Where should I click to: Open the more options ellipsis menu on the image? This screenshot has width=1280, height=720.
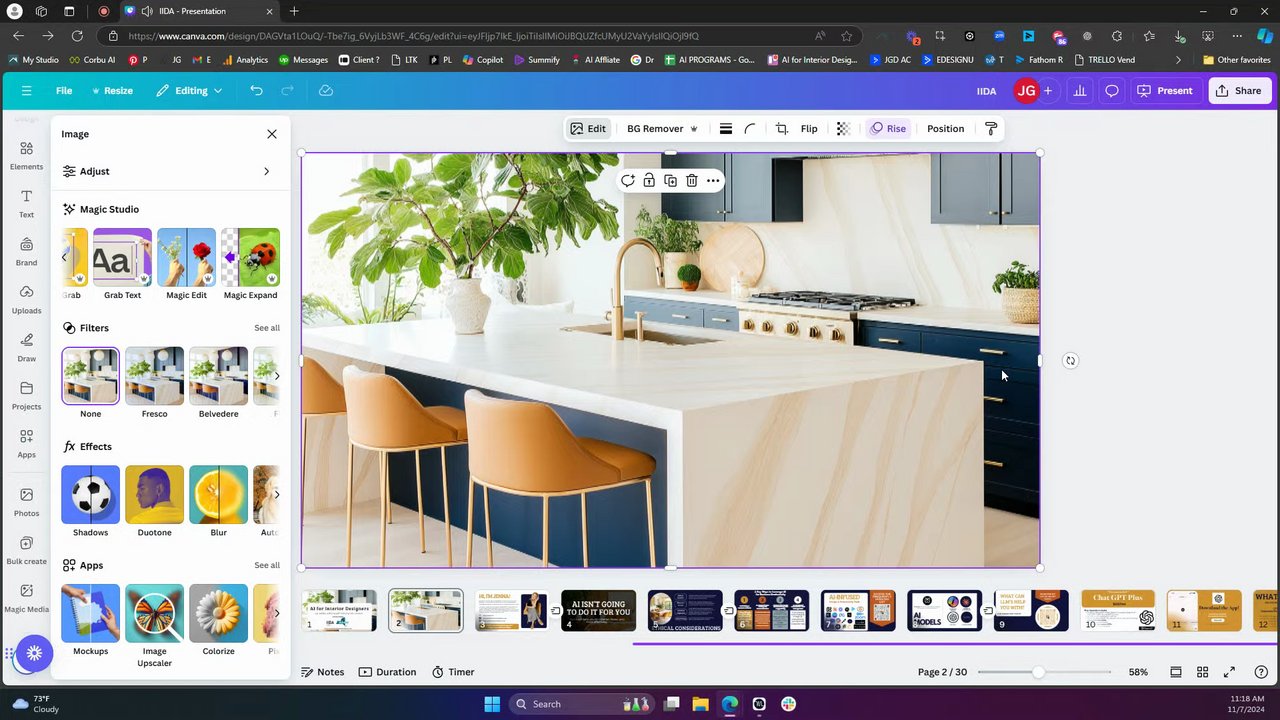713,181
